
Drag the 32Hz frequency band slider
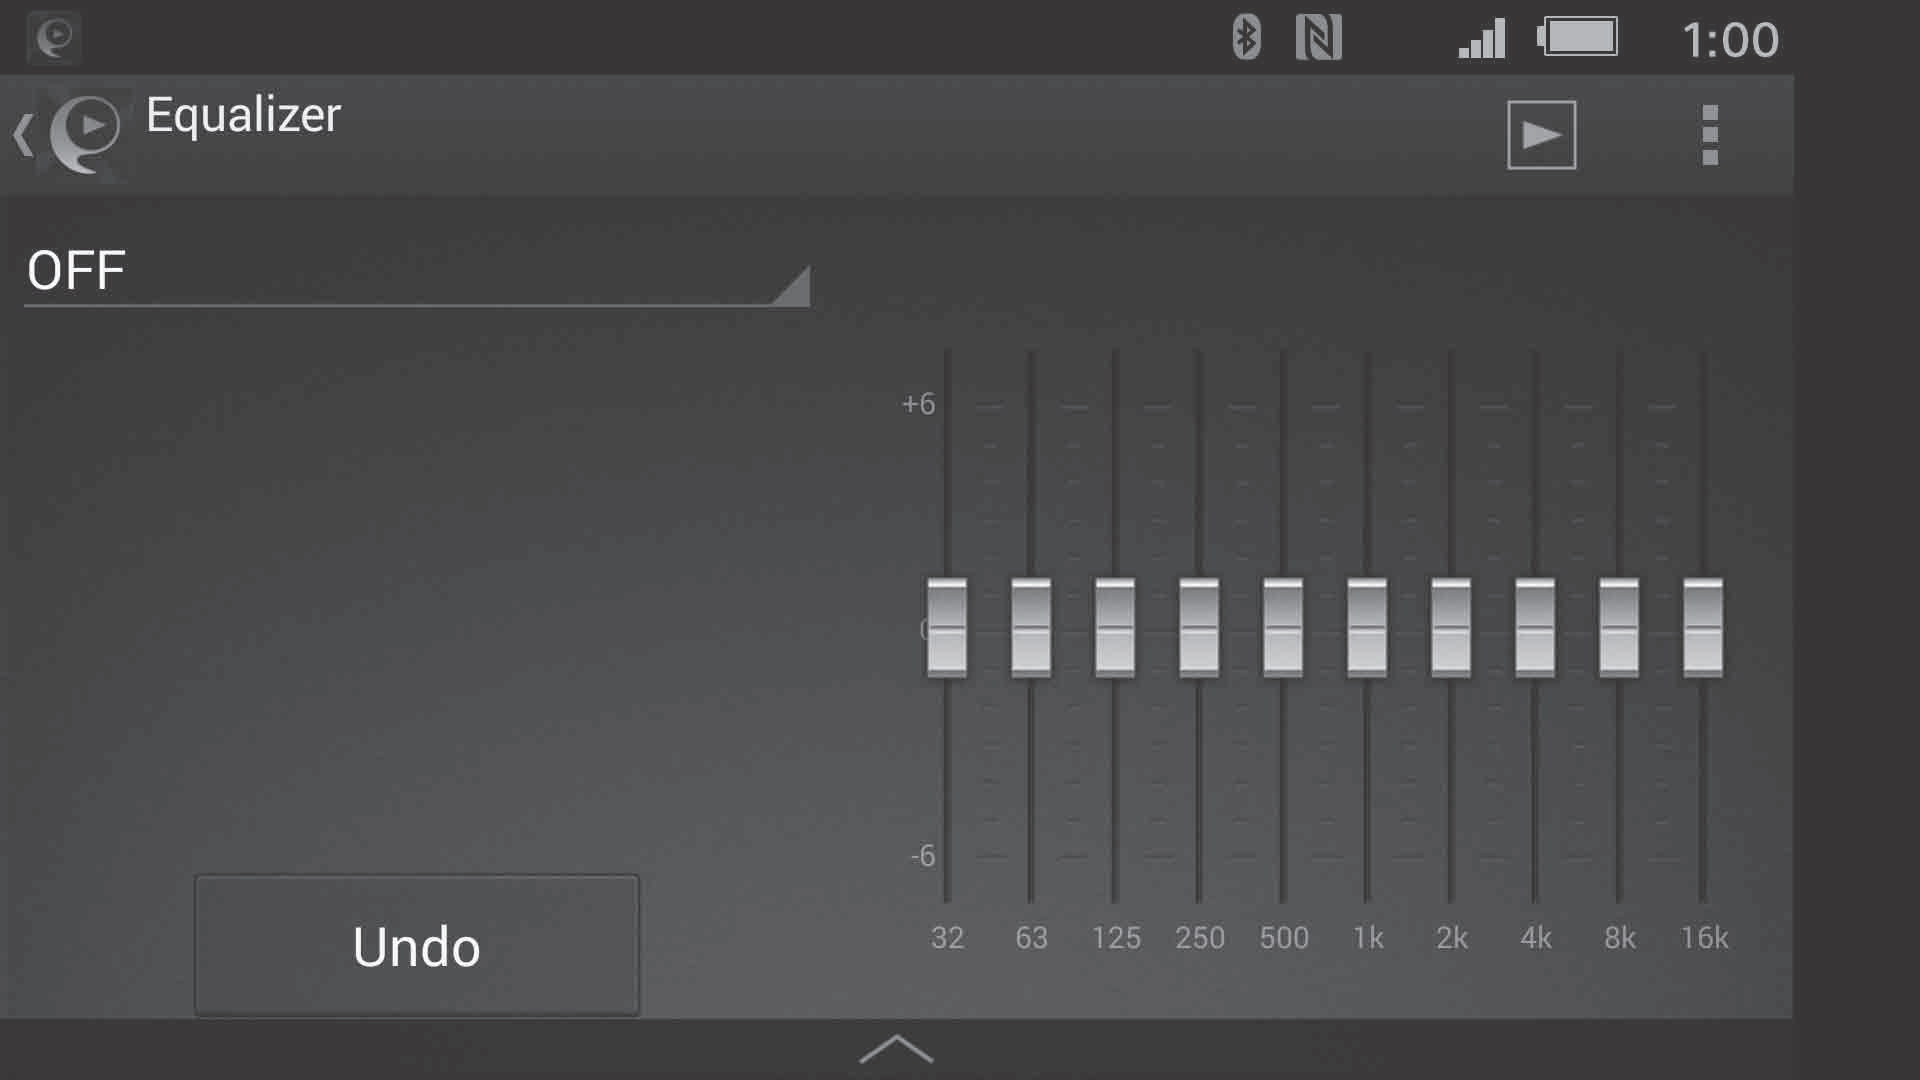(x=949, y=626)
